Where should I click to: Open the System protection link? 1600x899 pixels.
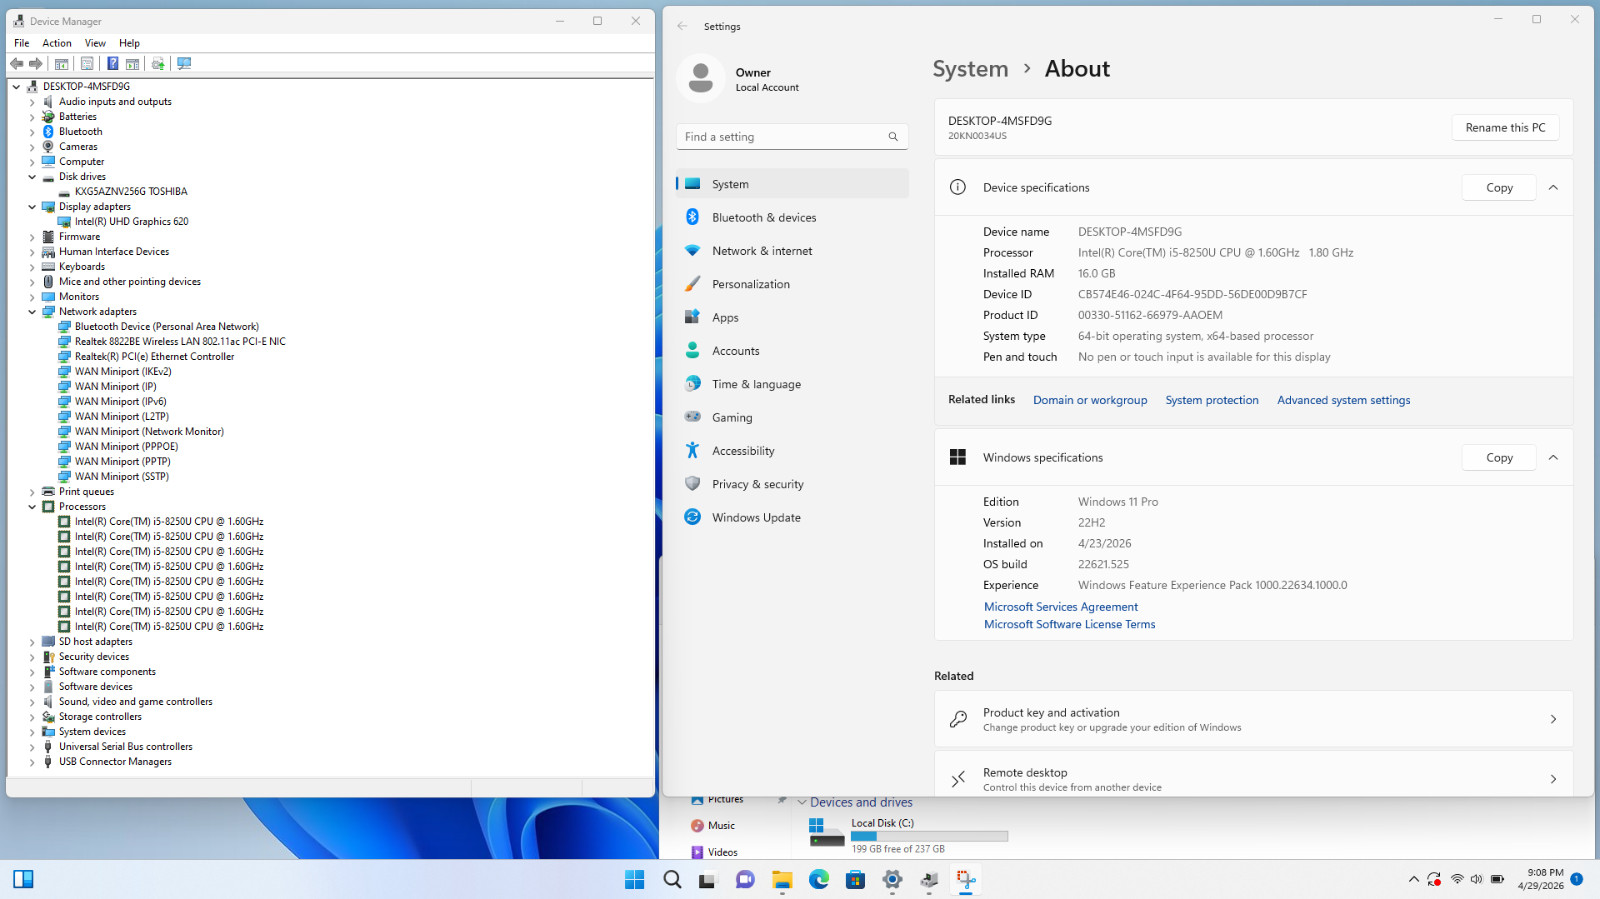1212,400
